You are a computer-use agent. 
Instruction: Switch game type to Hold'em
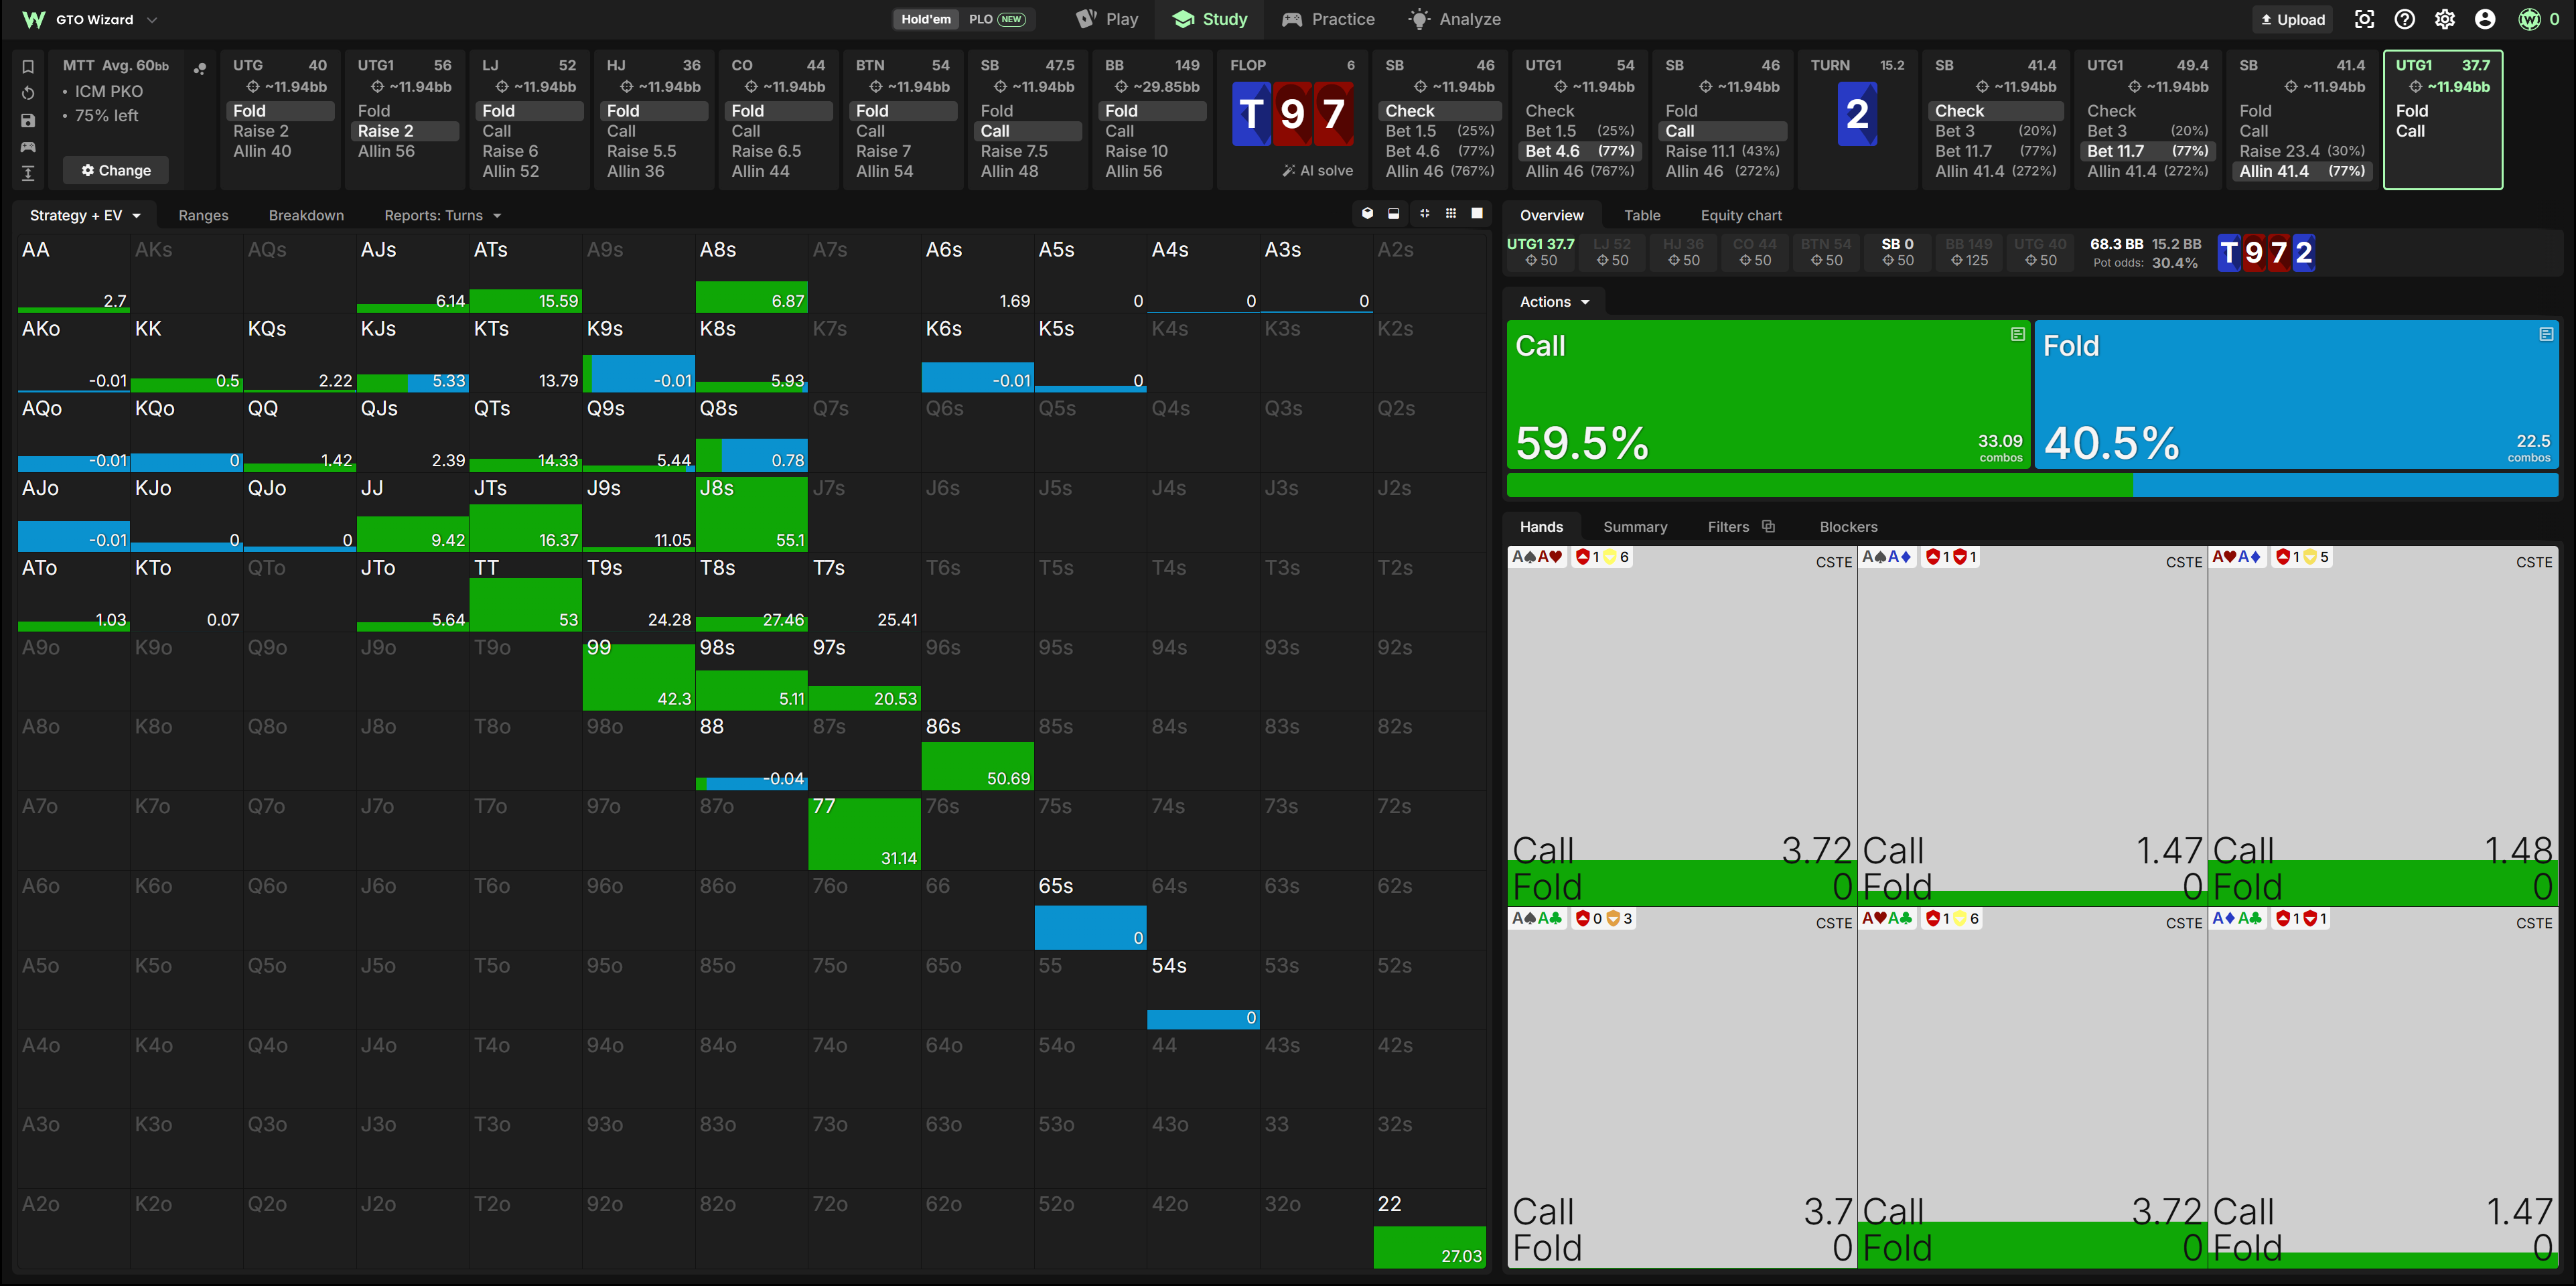926,19
